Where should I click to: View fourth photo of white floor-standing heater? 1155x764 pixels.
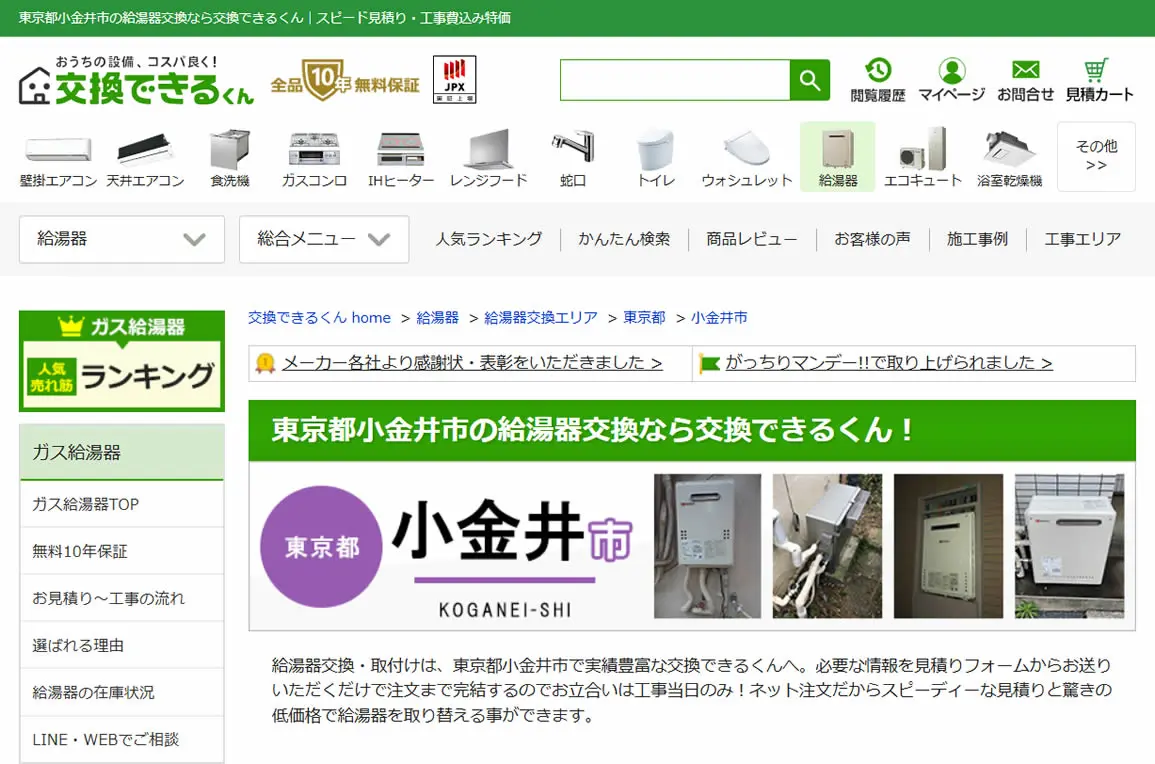(x=1070, y=546)
